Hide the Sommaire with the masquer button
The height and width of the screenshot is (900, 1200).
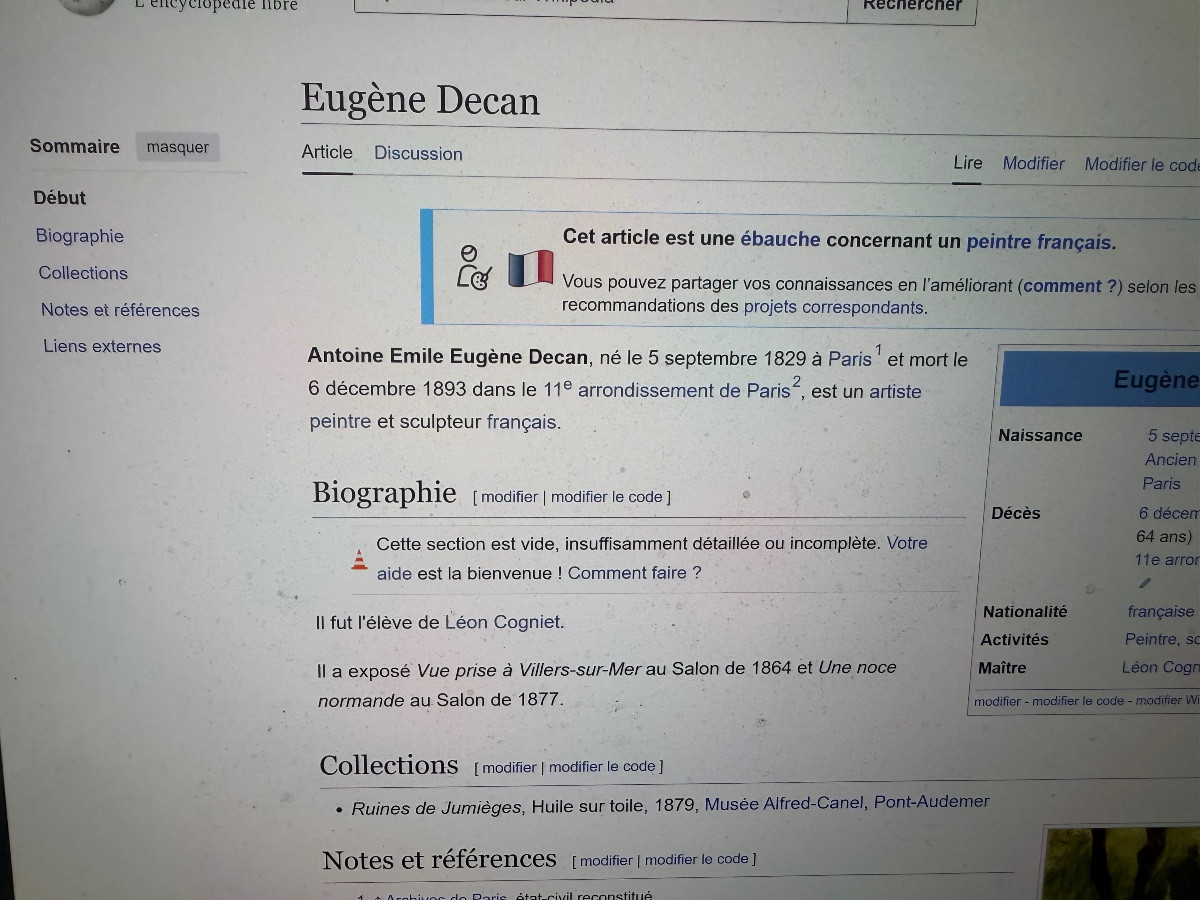tap(177, 147)
